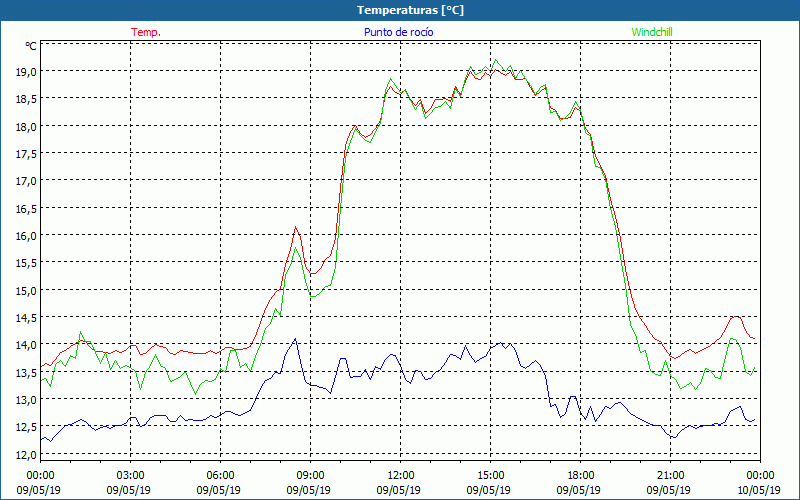
Task: Click the Temp. red legend label
Action: pos(146,32)
